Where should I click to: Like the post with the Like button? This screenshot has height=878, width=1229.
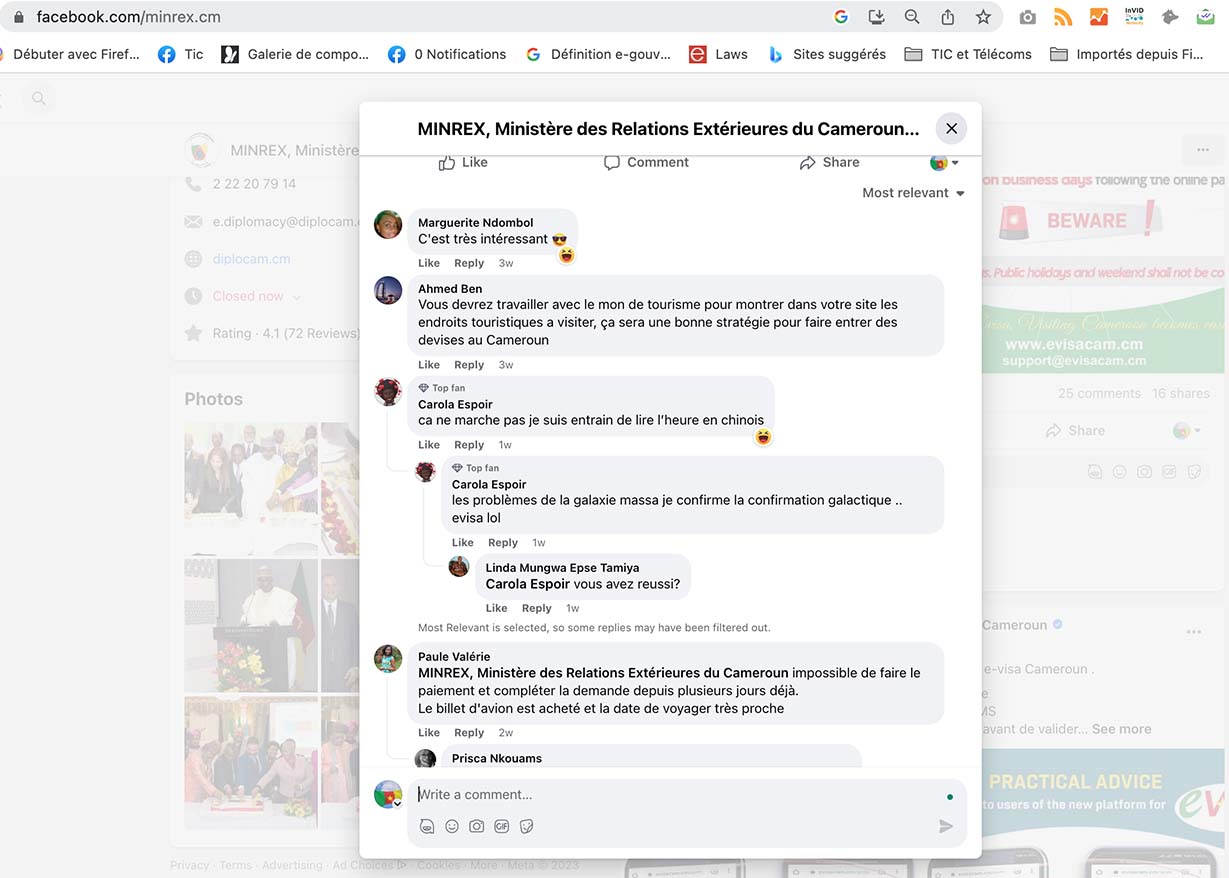(463, 162)
